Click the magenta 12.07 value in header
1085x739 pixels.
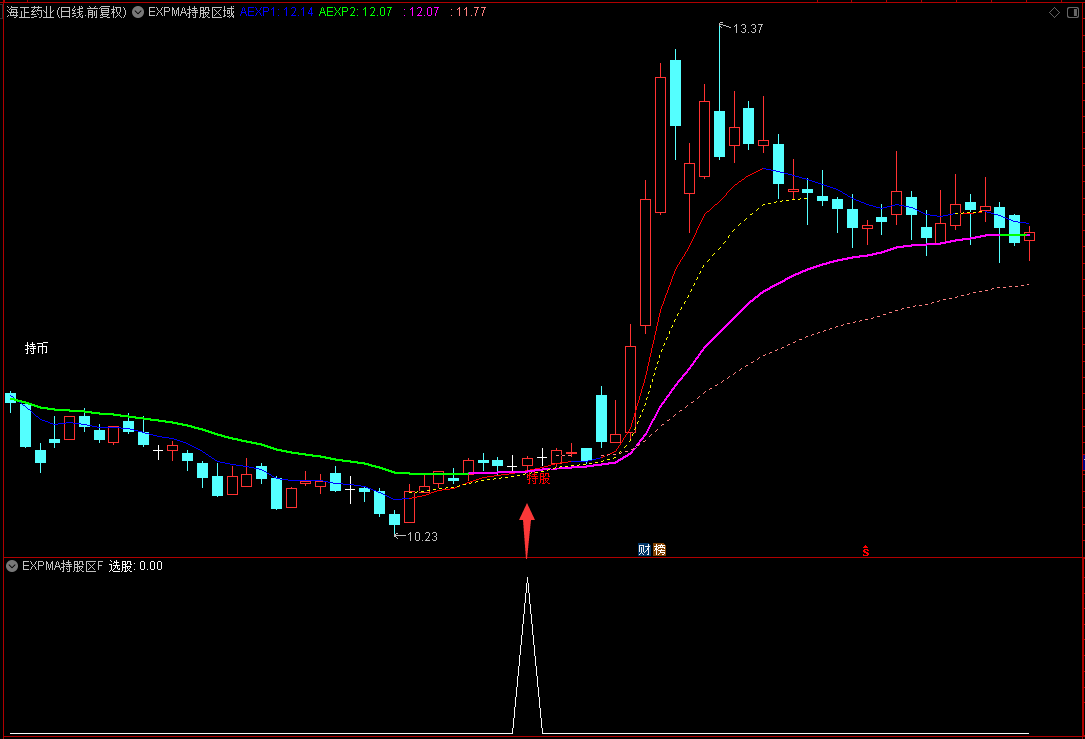tap(421, 12)
